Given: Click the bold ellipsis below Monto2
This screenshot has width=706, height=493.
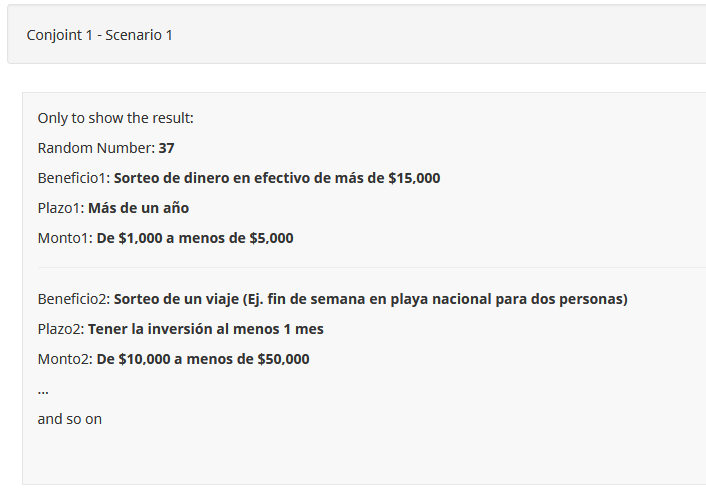Looking at the screenshot, I should point(43,390).
